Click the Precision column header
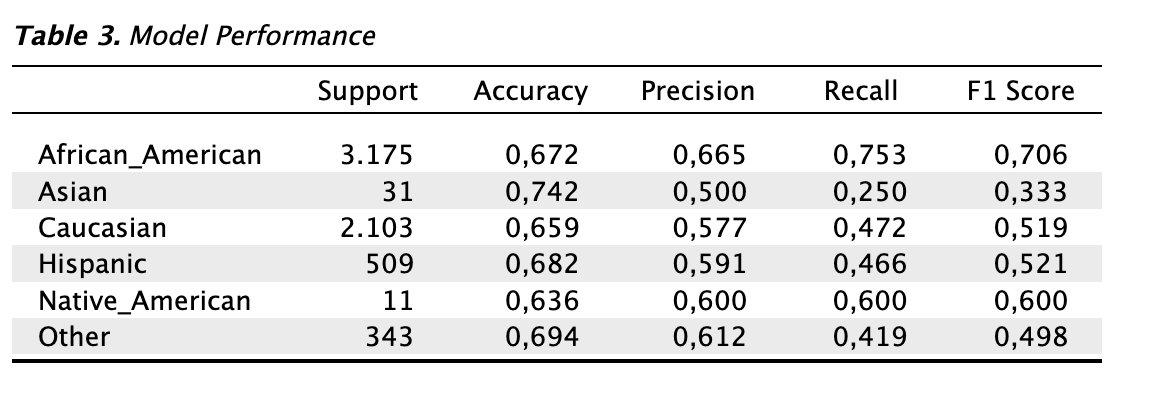The width and height of the screenshot is (1152, 394). [x=697, y=91]
